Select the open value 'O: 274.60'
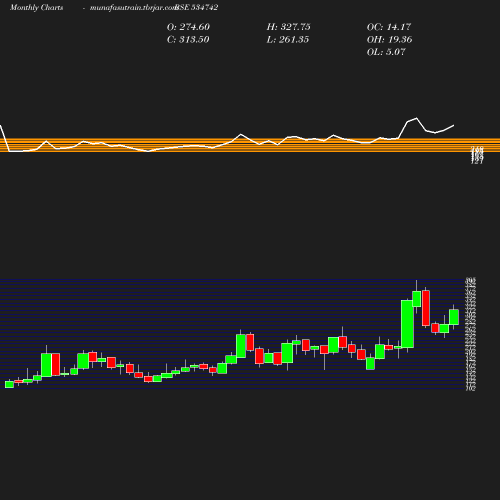The height and width of the screenshot is (500, 500). pos(188,27)
